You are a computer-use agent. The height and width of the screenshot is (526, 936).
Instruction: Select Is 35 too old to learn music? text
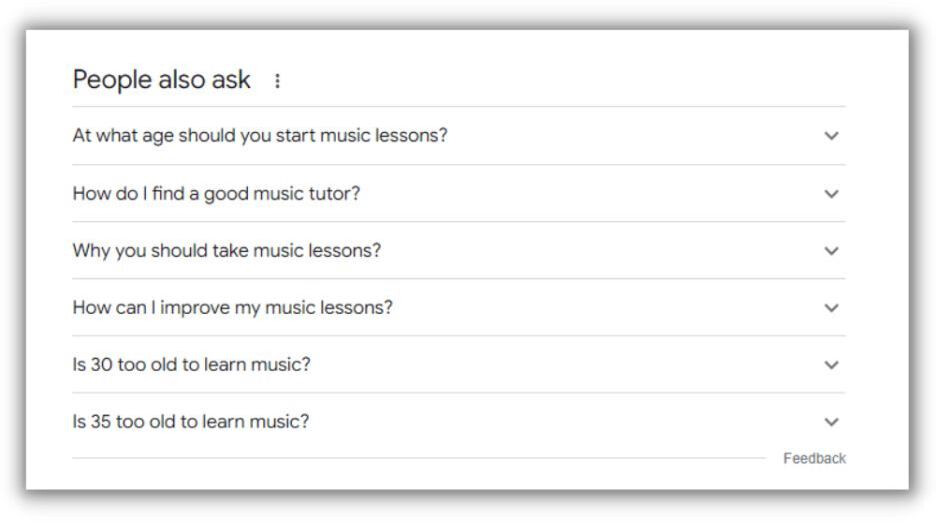[190, 422]
